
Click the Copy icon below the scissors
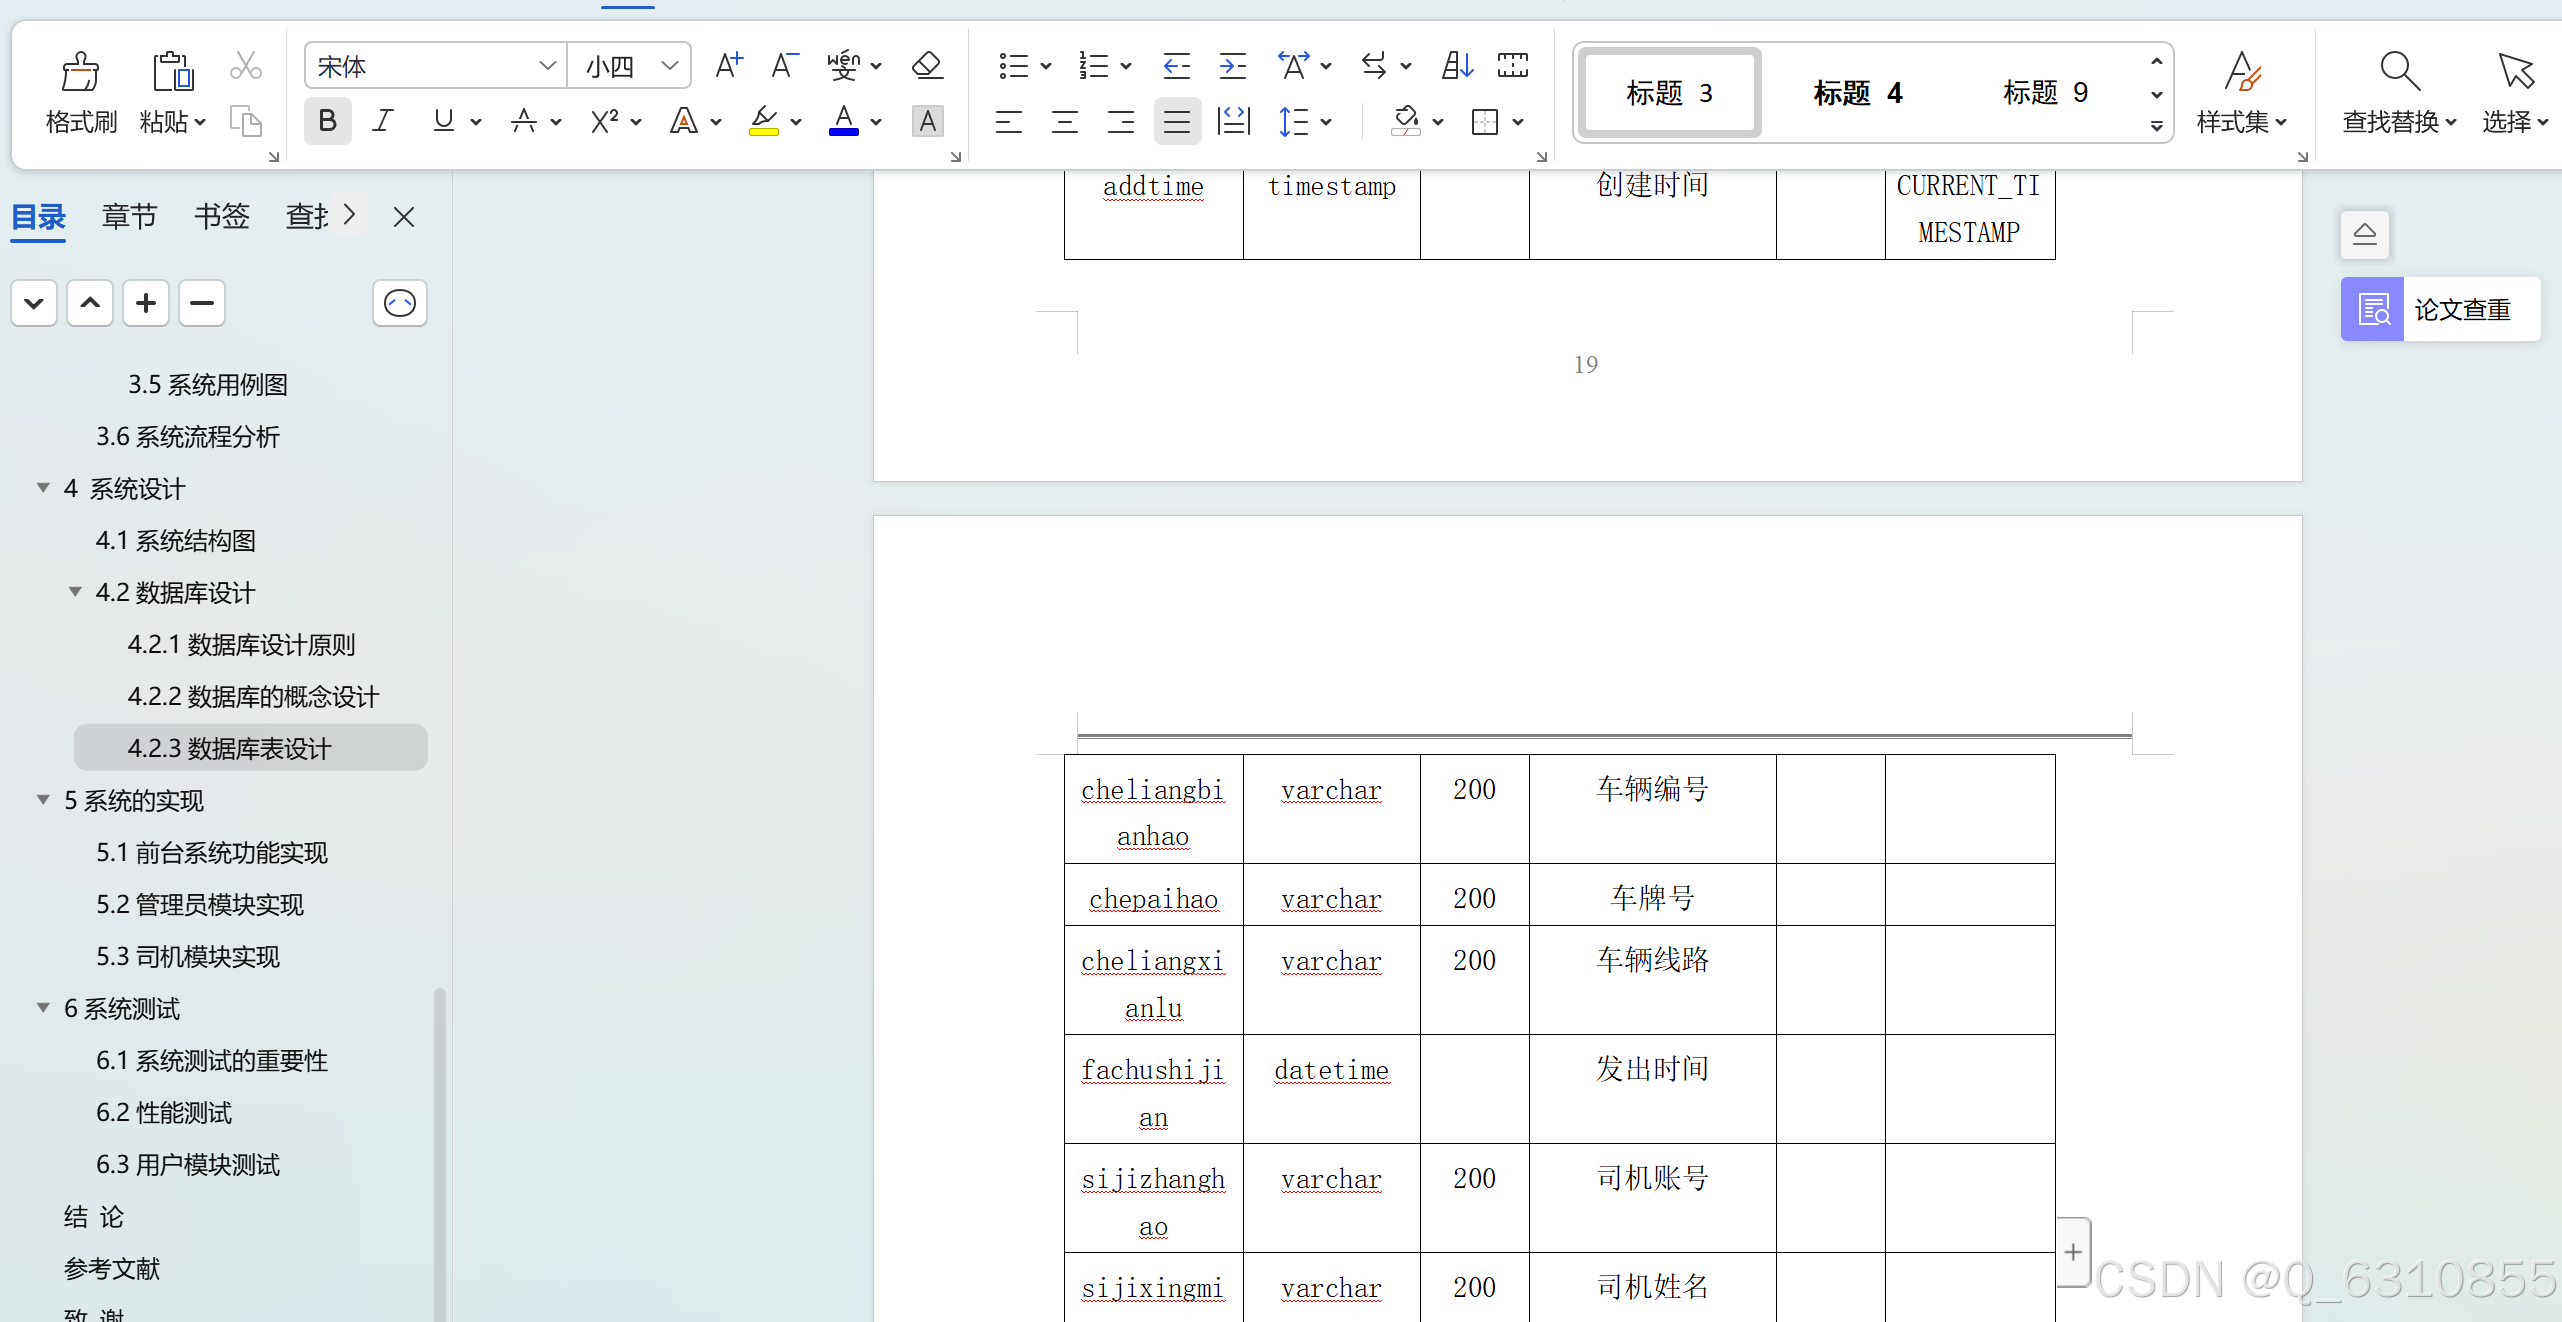click(245, 121)
